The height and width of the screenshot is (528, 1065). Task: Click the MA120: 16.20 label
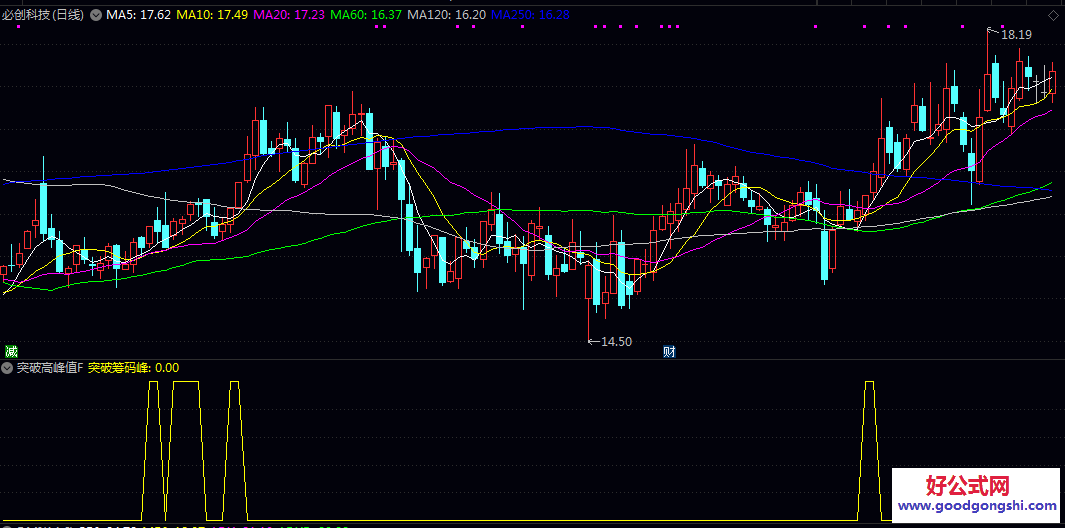(448, 15)
